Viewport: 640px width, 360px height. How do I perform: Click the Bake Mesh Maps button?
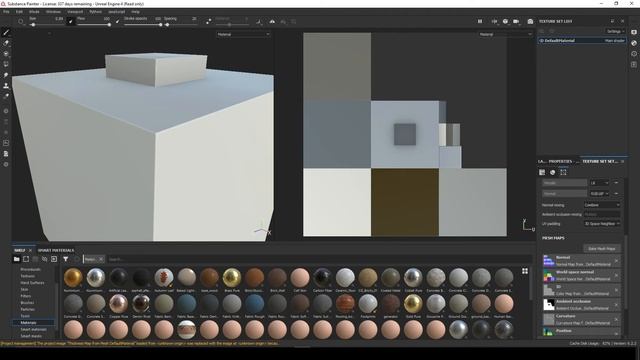tap(602, 249)
